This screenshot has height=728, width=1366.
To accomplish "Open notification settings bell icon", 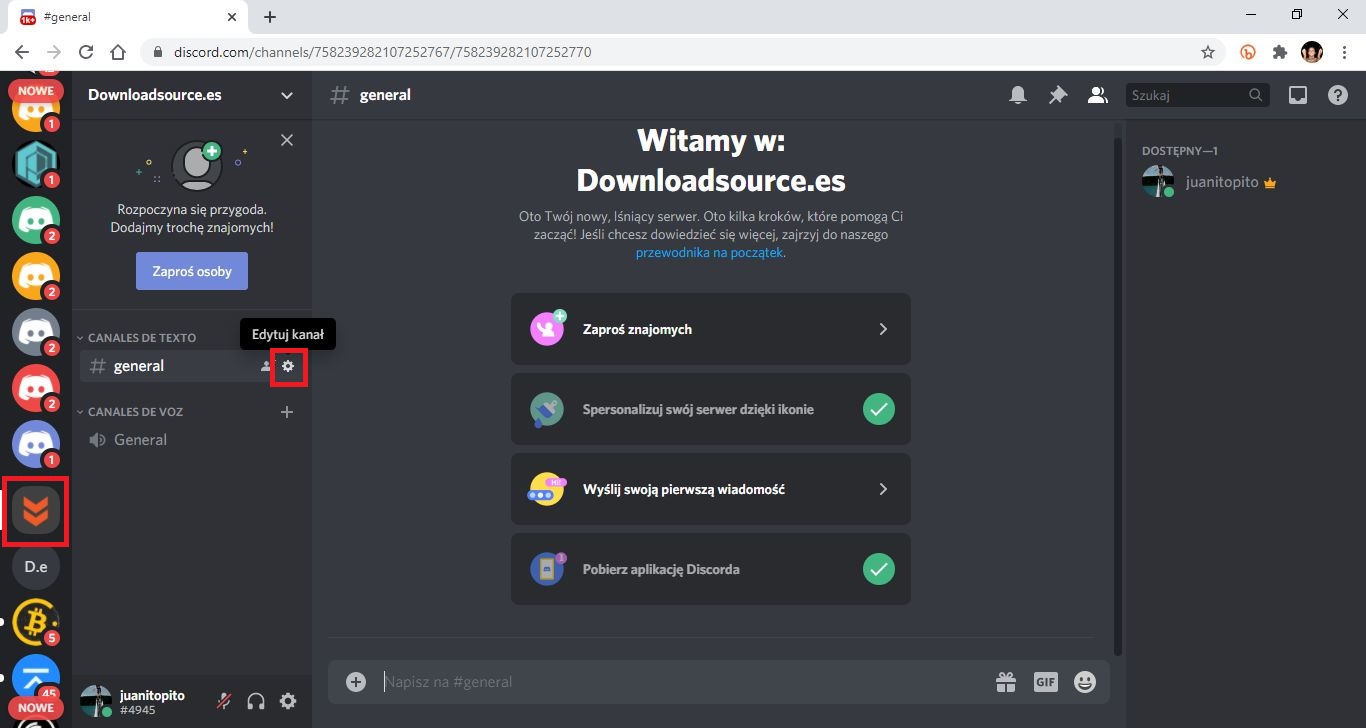I will tap(1018, 95).
